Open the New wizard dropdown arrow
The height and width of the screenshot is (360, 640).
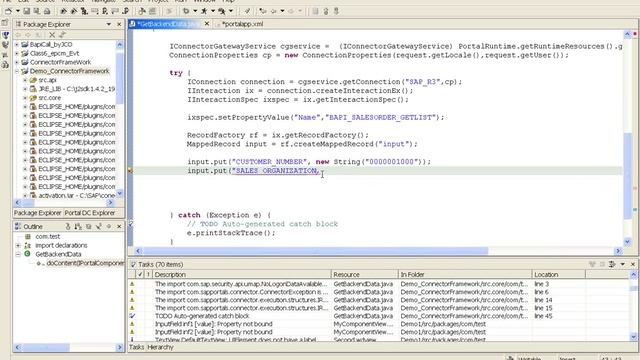tap(18, 11)
